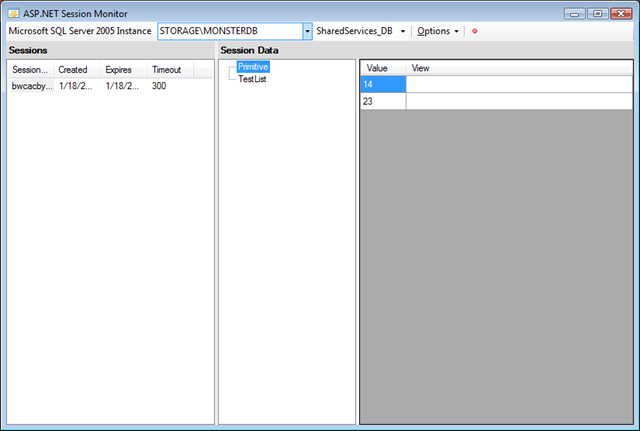640x431 pixels.
Task: Select the Primitive tree node
Action: [253, 67]
